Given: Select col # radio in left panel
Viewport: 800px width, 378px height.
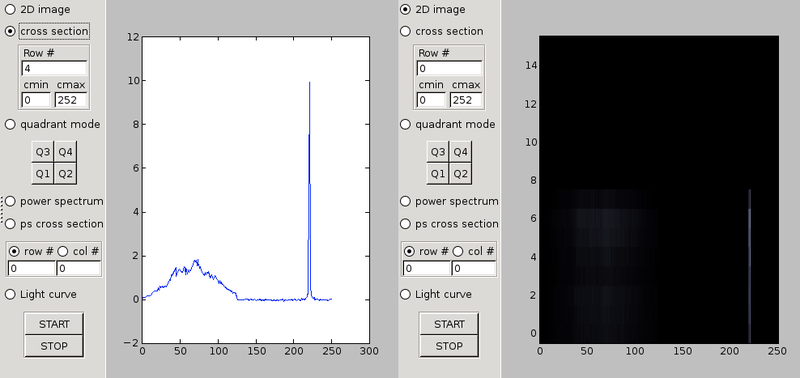Looking at the screenshot, I should click(x=63, y=251).
